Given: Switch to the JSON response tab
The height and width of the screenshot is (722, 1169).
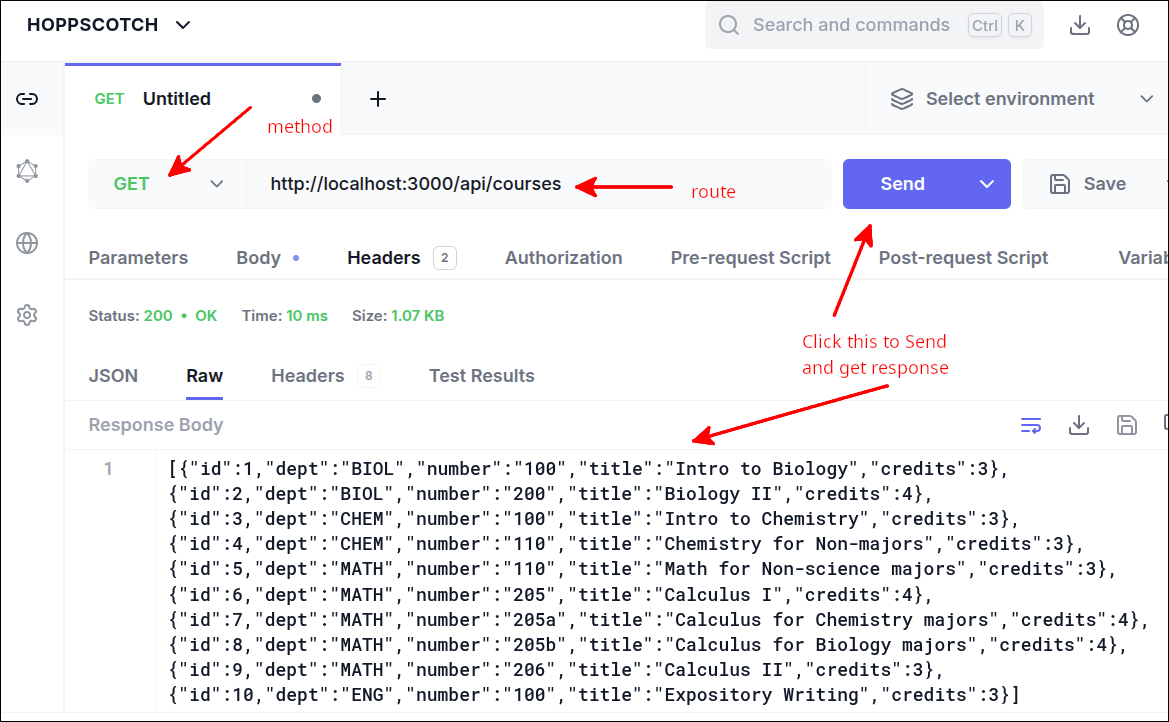Looking at the screenshot, I should coord(113,376).
